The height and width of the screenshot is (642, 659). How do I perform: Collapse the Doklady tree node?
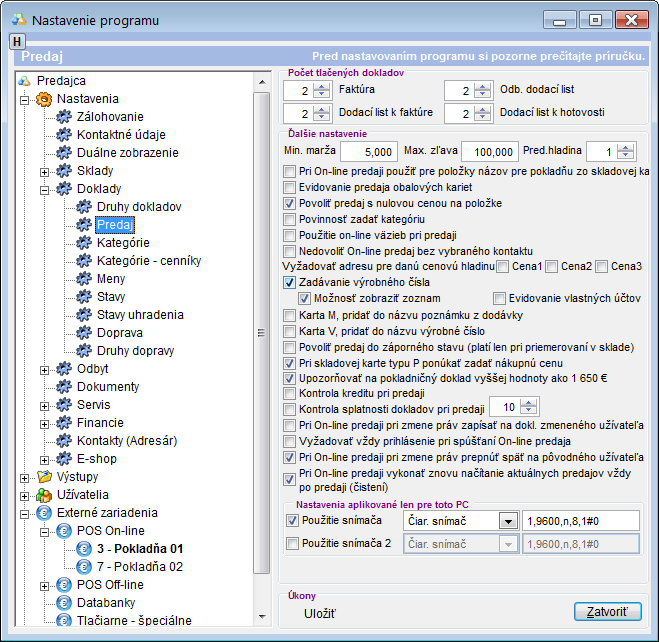45,189
